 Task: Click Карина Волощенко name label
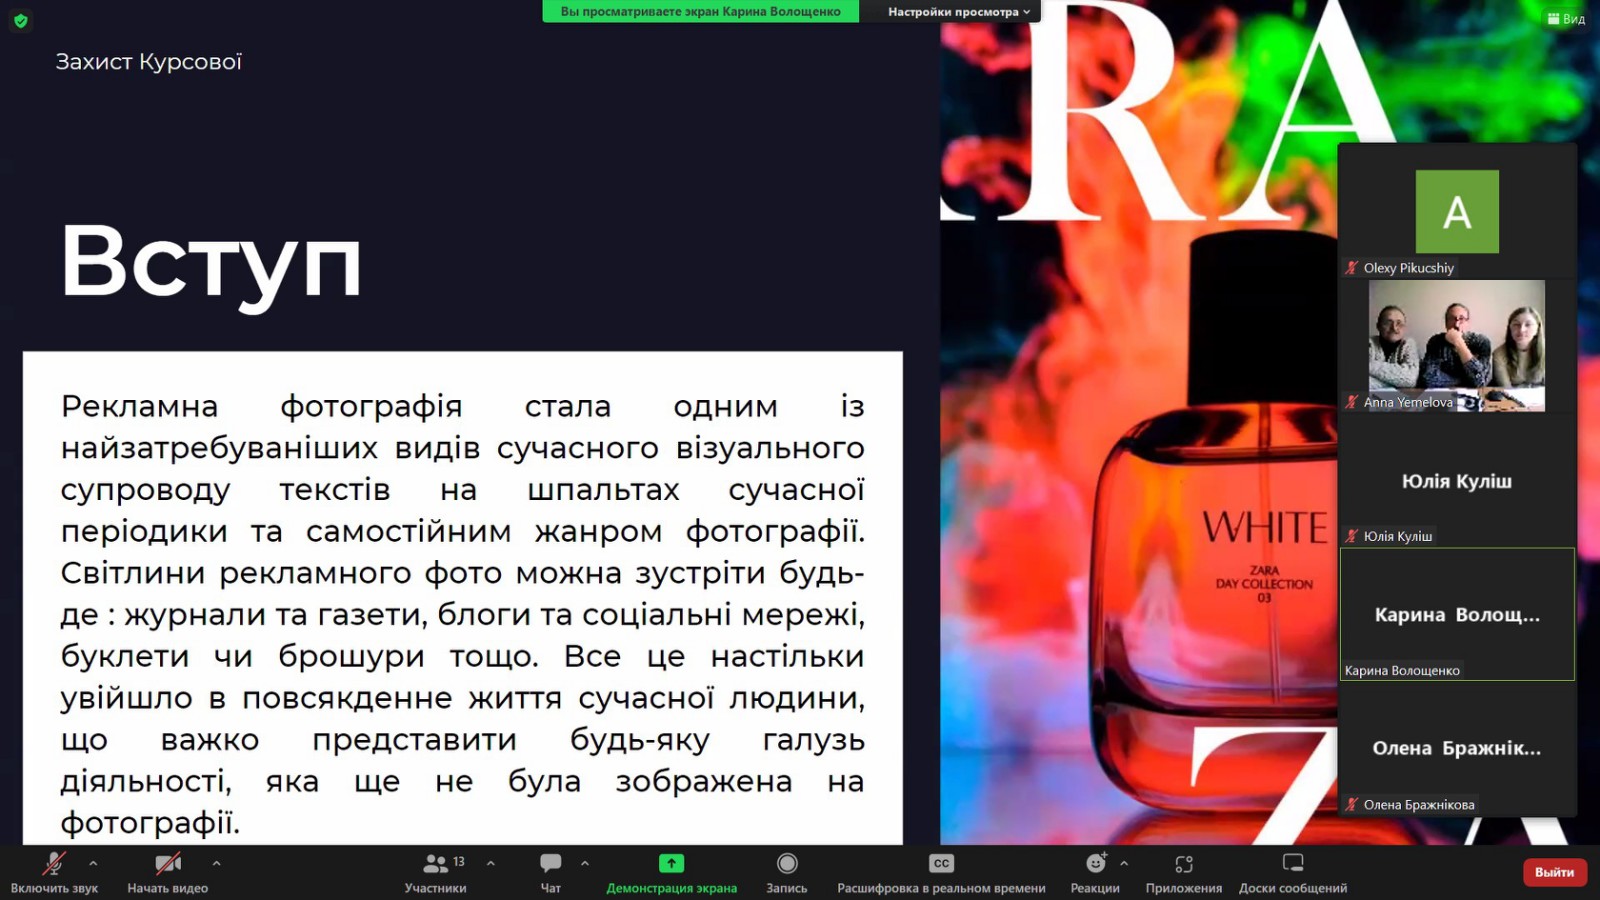1402,670
